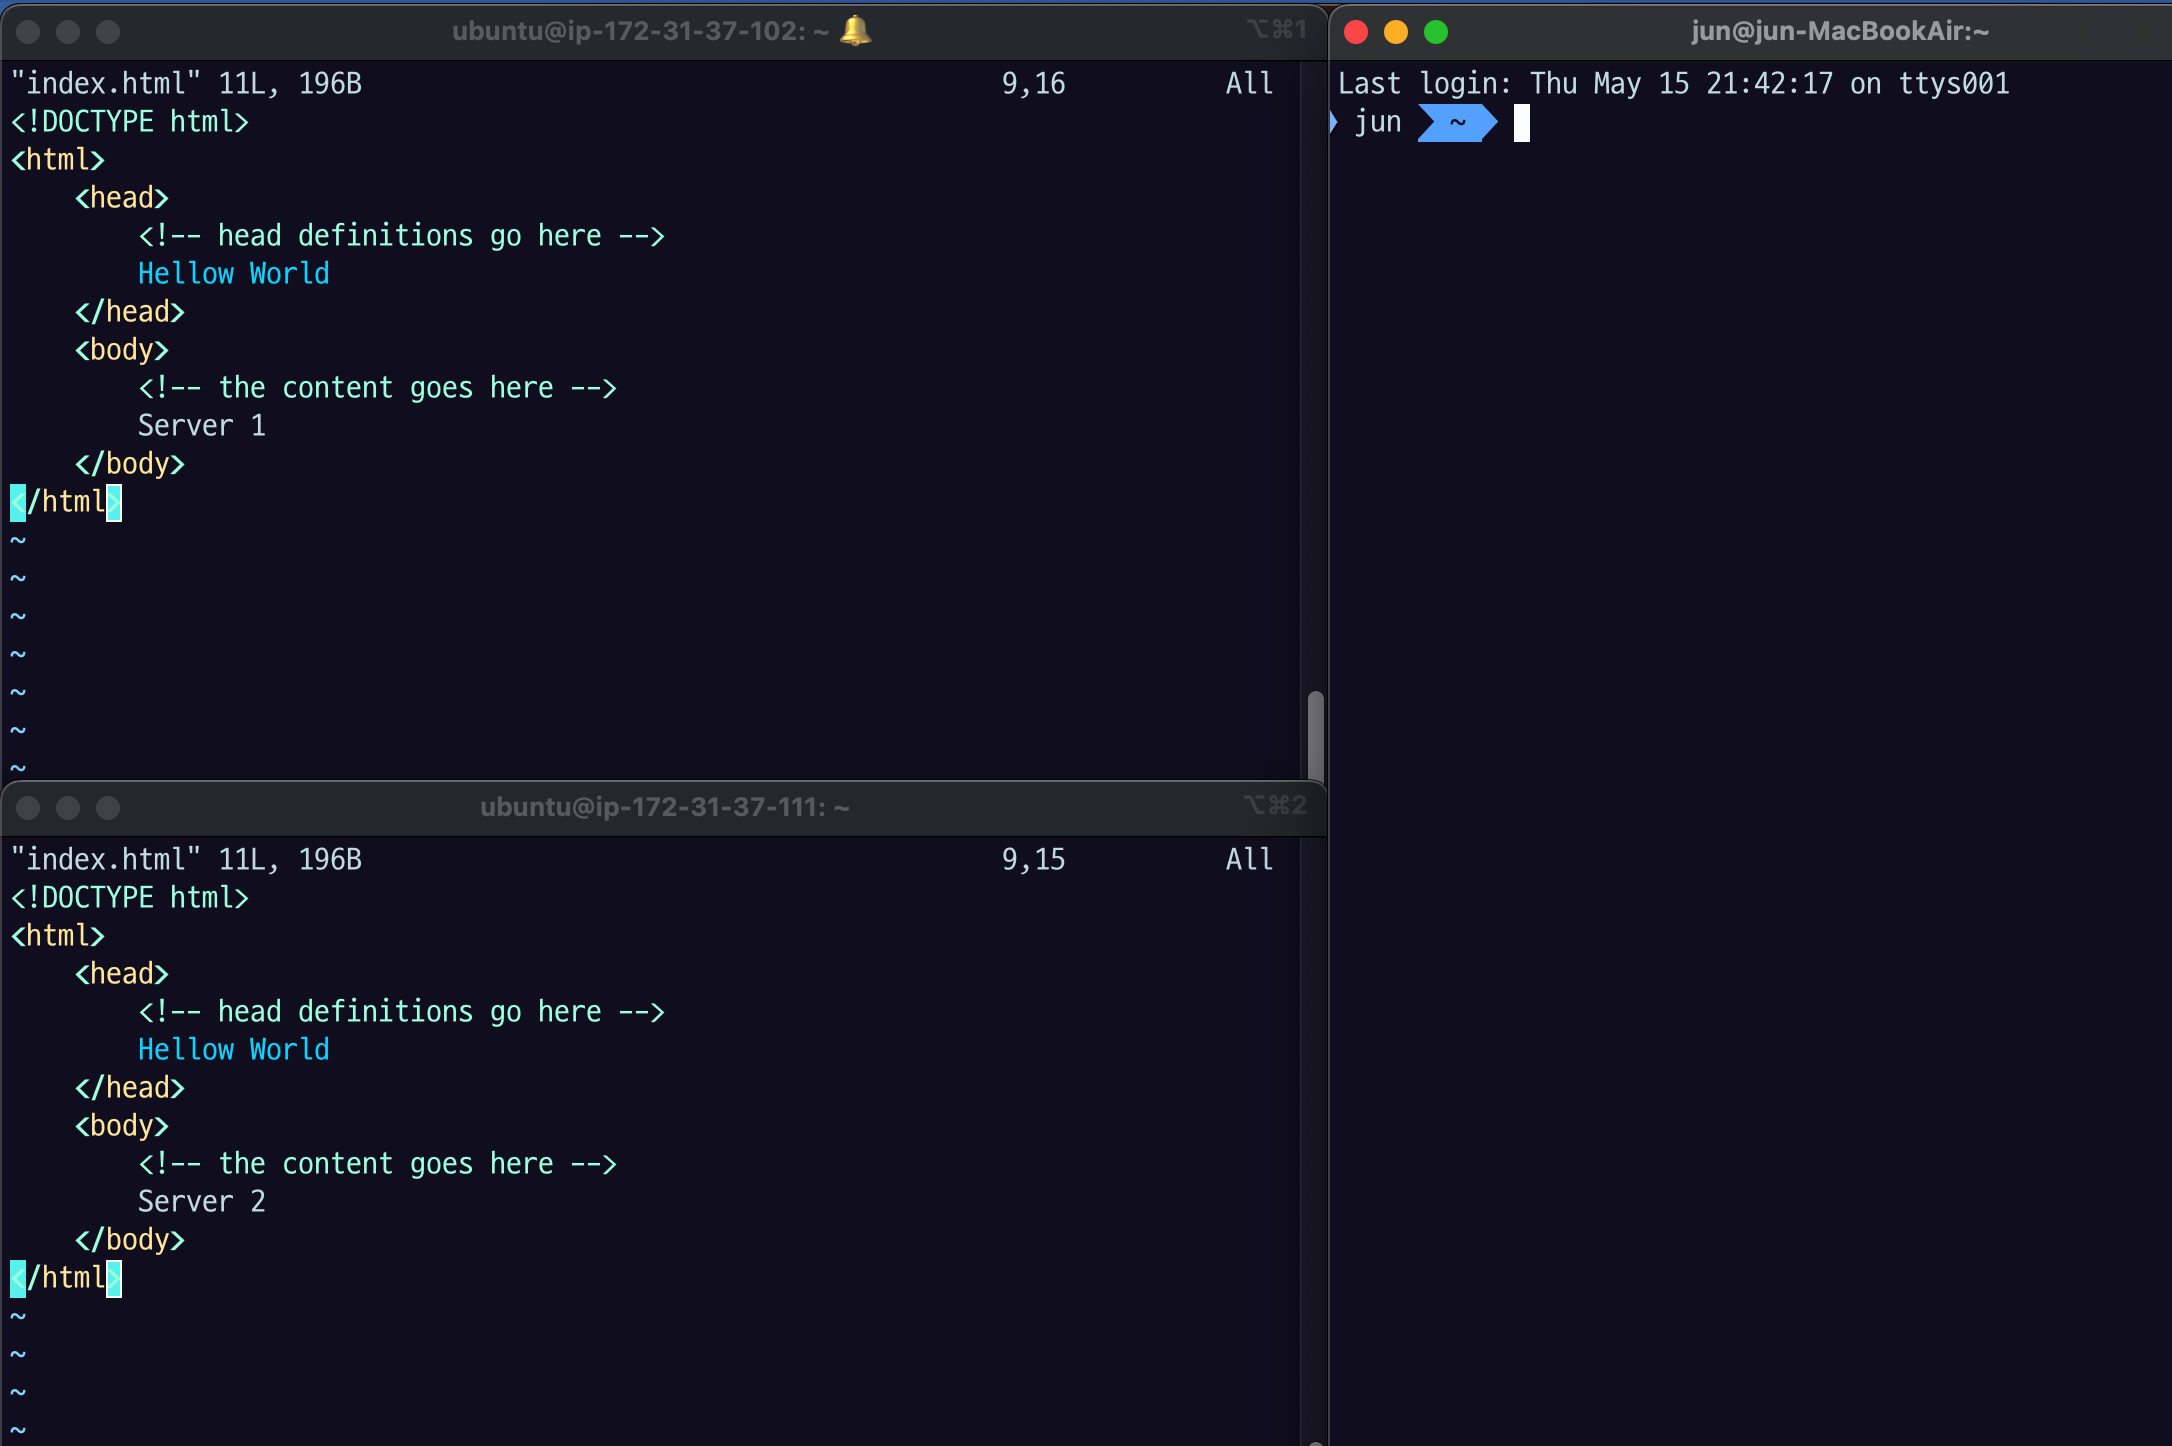Activate the jun@jun-MacBookAir:~ window title
The image size is (2172, 1446).
click(x=1839, y=31)
